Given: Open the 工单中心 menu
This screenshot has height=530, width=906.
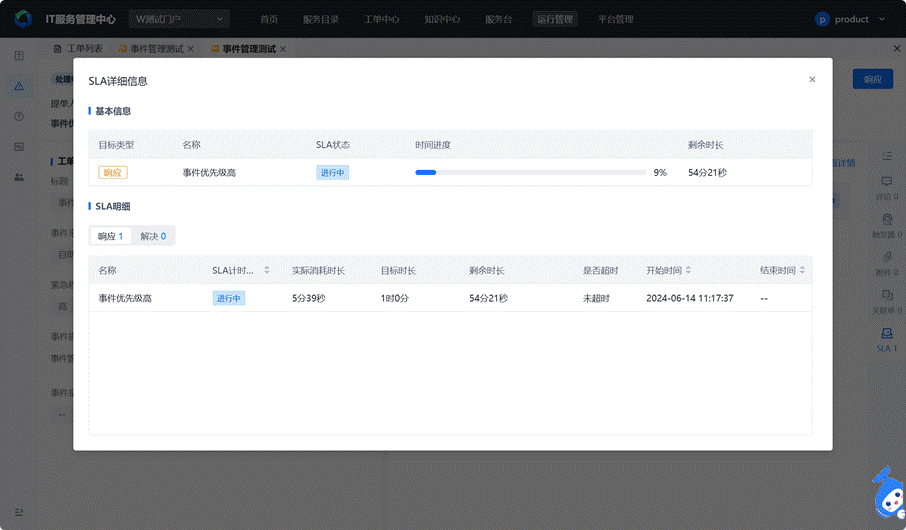Looking at the screenshot, I should click(x=381, y=19).
